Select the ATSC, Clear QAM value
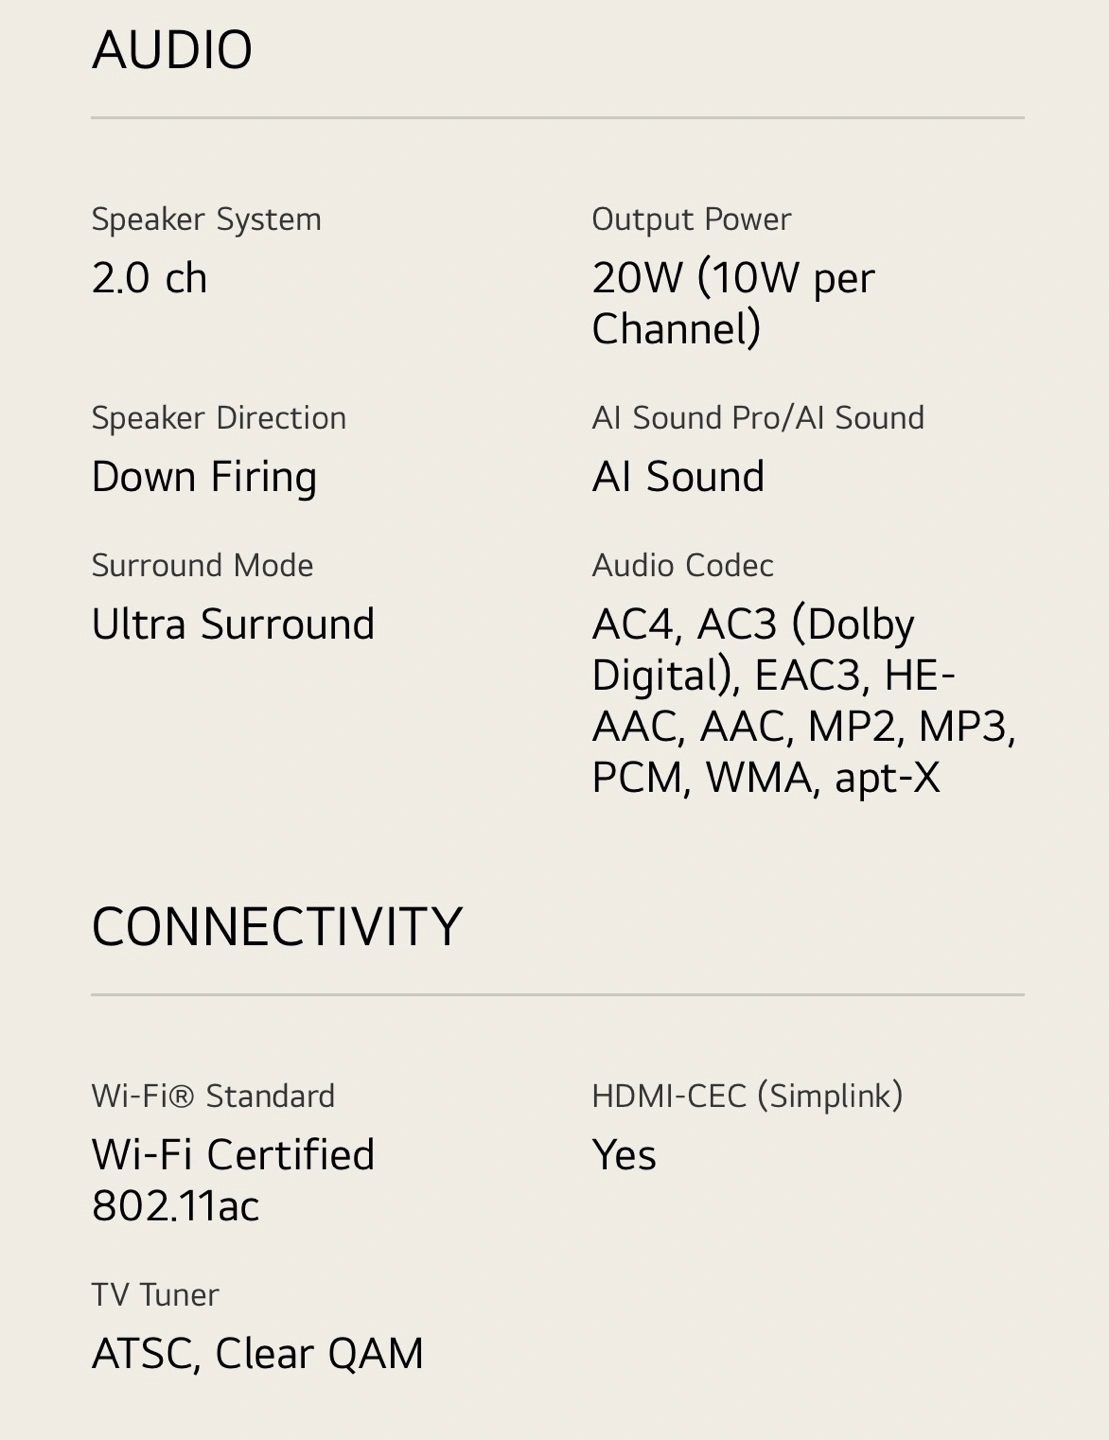1109x1440 pixels. [257, 1354]
